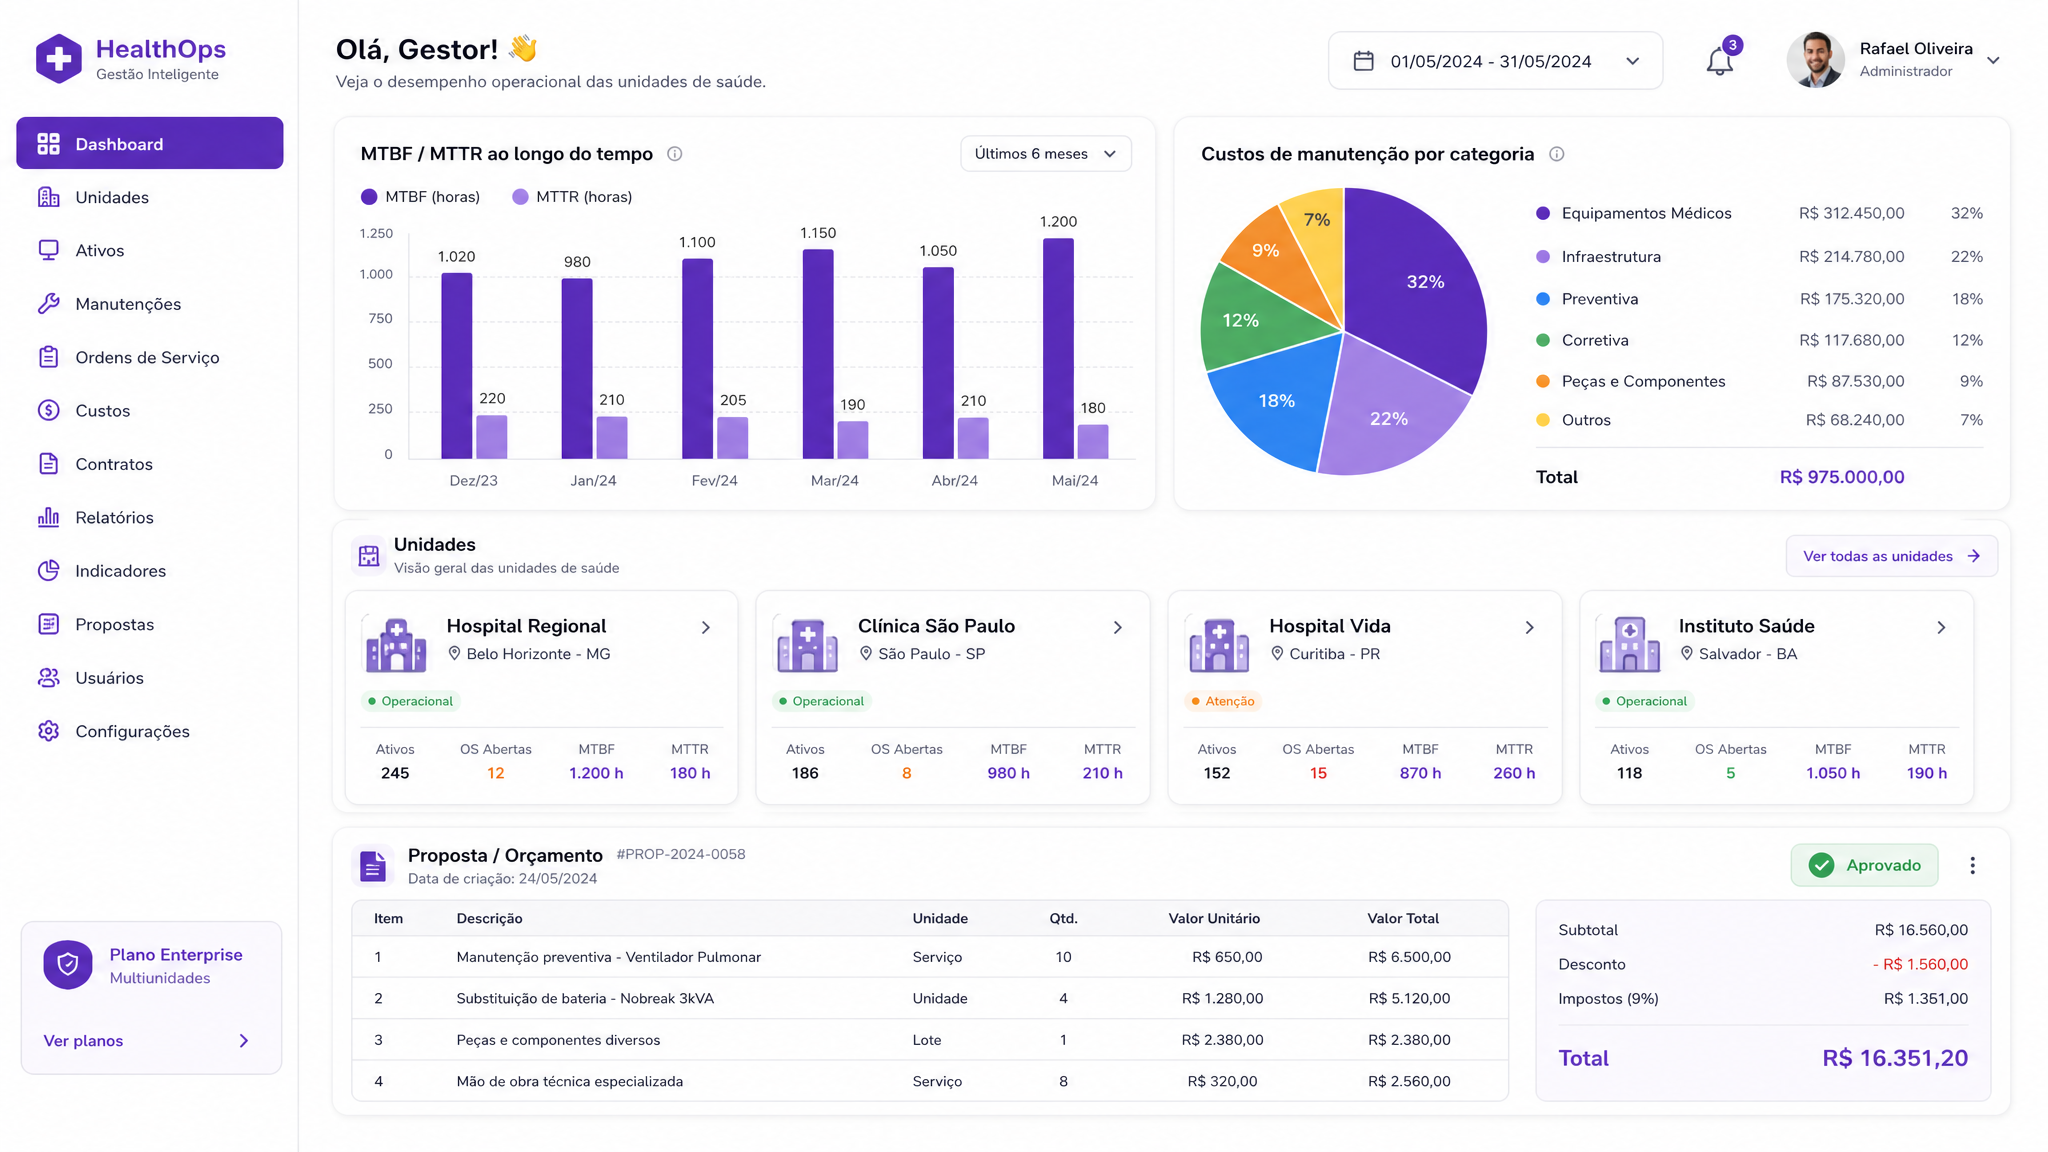Click the Configurações gear icon
The image size is (2048, 1152).
48,731
